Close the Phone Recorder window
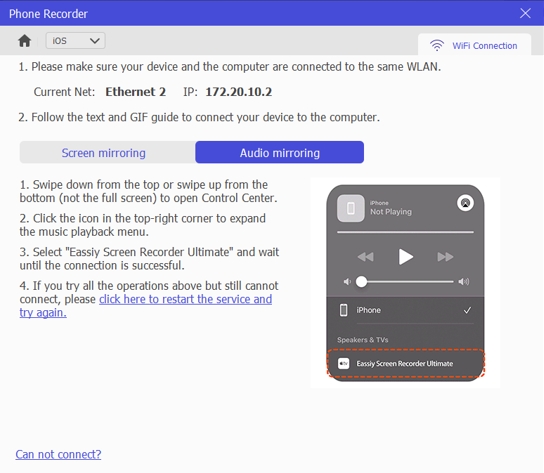Image resolution: width=544 pixels, height=473 pixels. click(x=525, y=13)
